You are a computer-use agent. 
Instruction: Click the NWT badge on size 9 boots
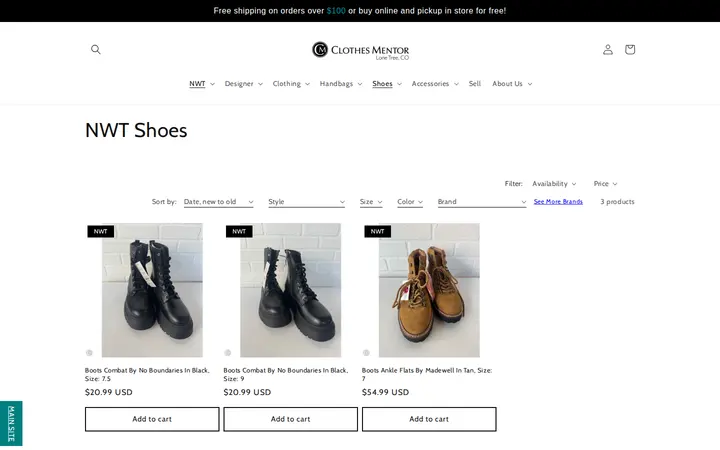239,231
